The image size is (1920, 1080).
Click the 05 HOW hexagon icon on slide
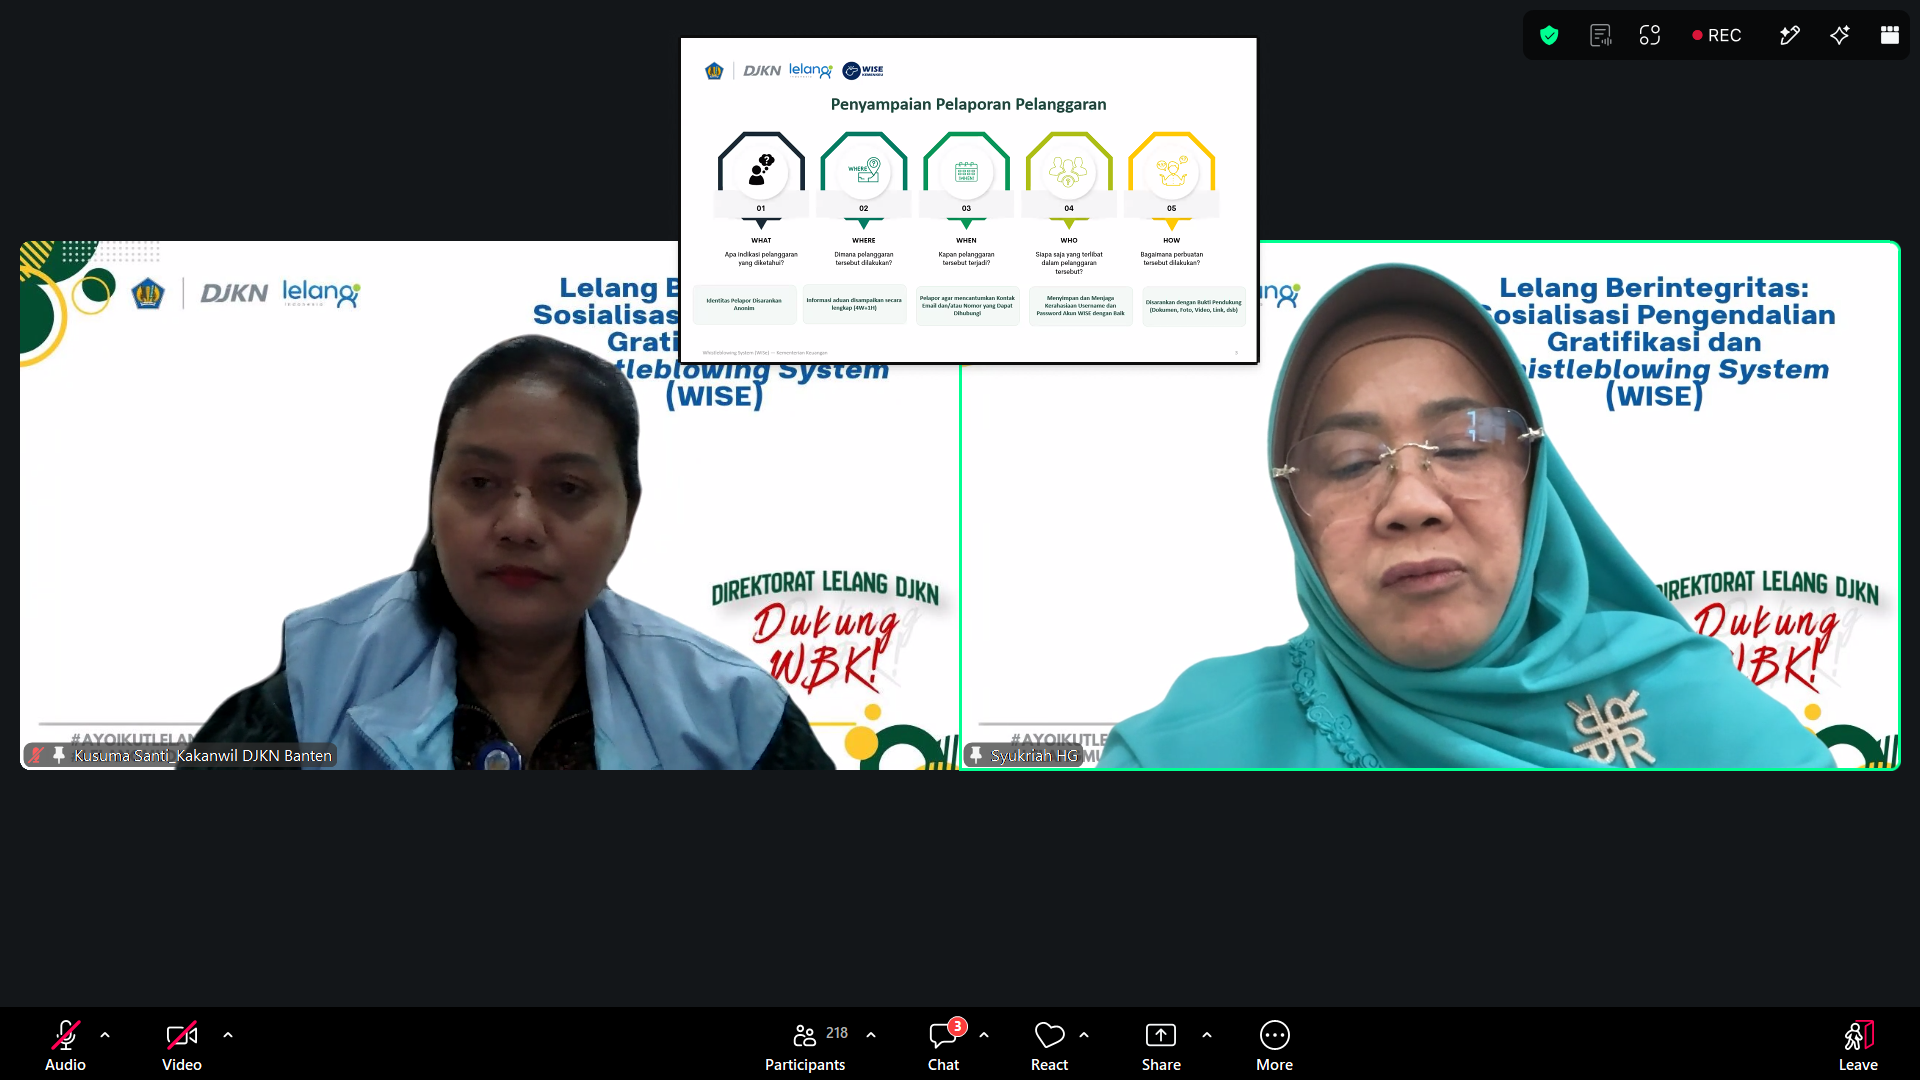(x=1172, y=170)
